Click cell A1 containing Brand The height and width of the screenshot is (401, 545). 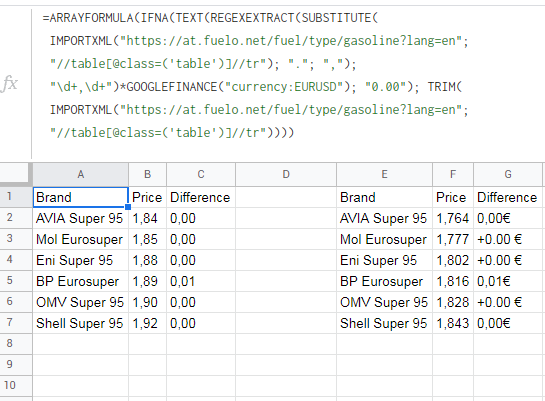pos(81,197)
